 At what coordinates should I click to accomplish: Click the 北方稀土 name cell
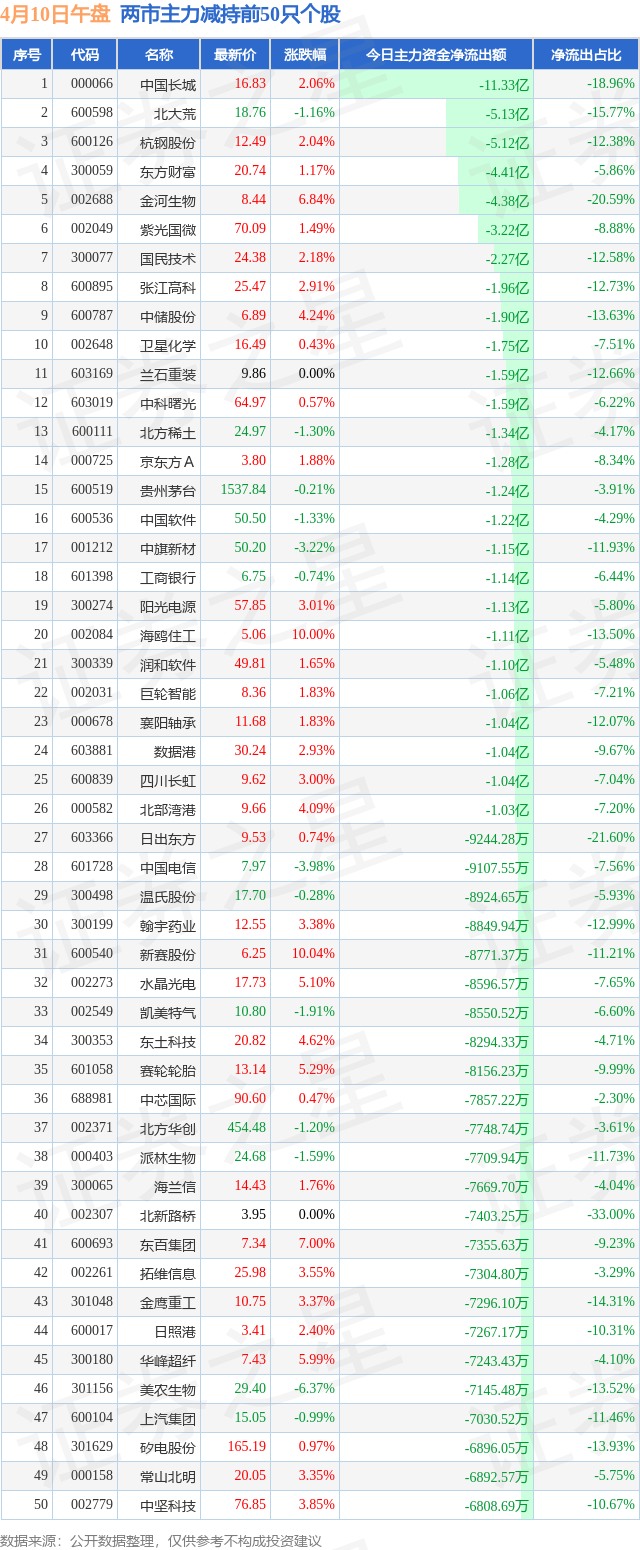[x=168, y=433]
